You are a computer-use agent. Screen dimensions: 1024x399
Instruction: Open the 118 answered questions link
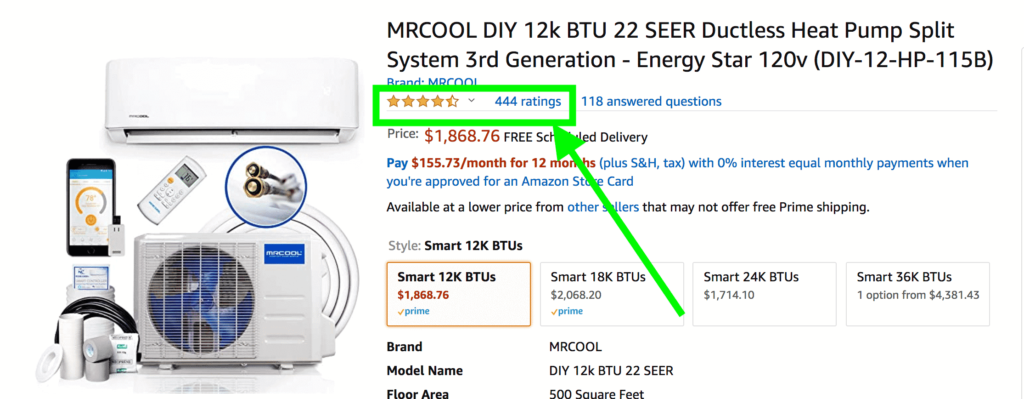tap(651, 101)
